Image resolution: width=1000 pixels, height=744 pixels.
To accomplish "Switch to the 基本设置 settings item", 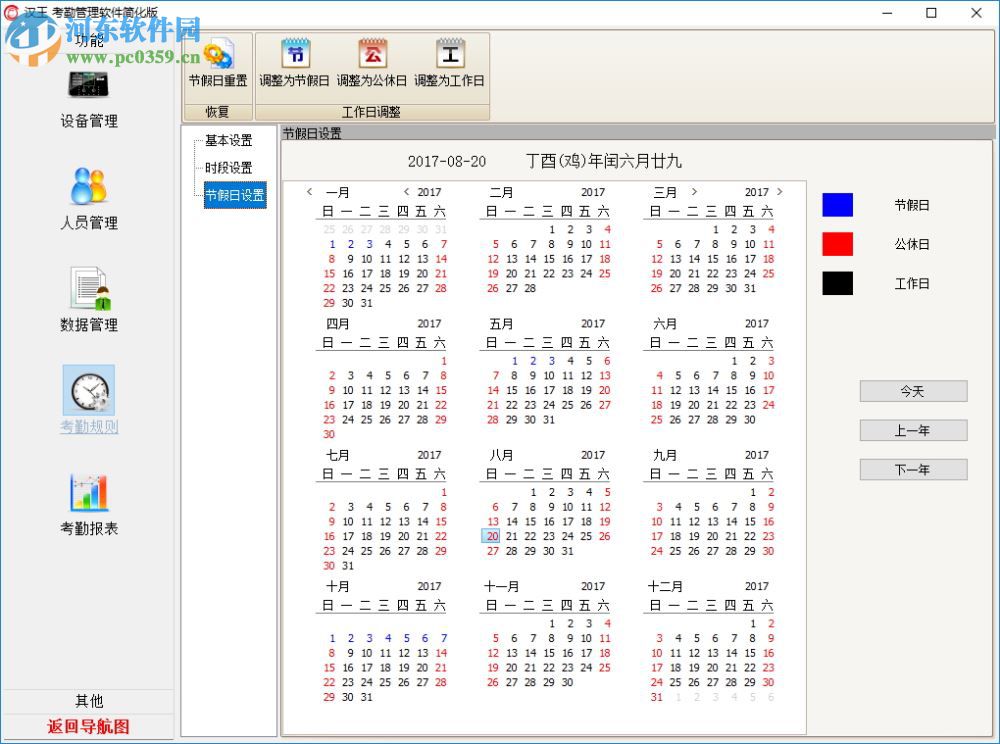I will pos(228,140).
